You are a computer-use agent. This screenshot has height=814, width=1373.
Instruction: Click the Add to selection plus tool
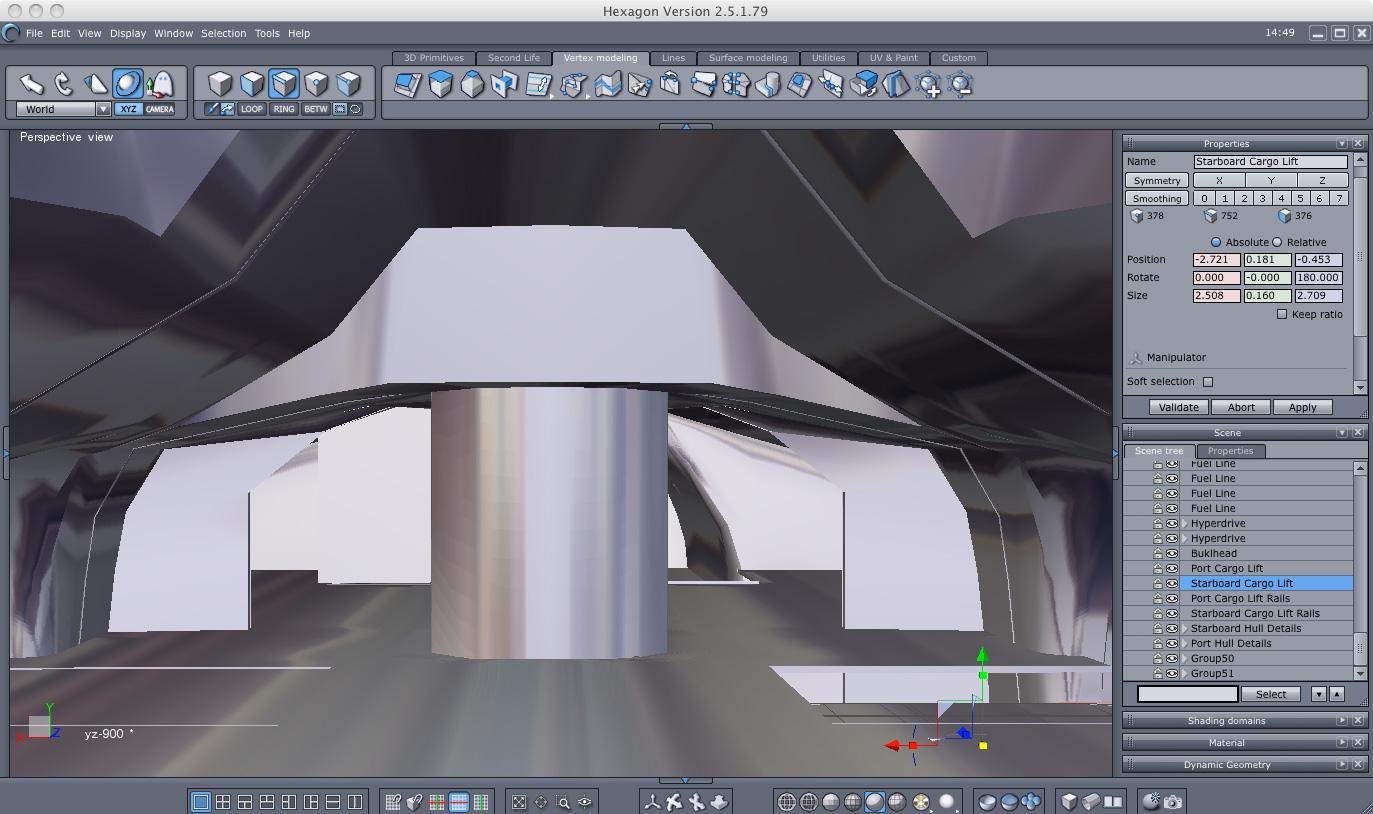pyautogui.click(x=928, y=86)
